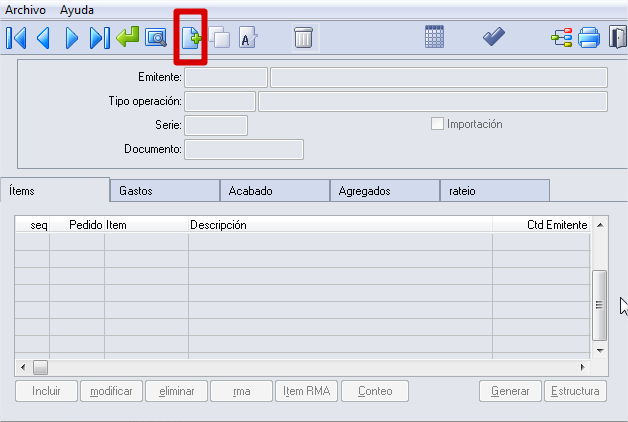628x422 pixels.
Task: Toggle the Importación checkbox
Action: 437,124
